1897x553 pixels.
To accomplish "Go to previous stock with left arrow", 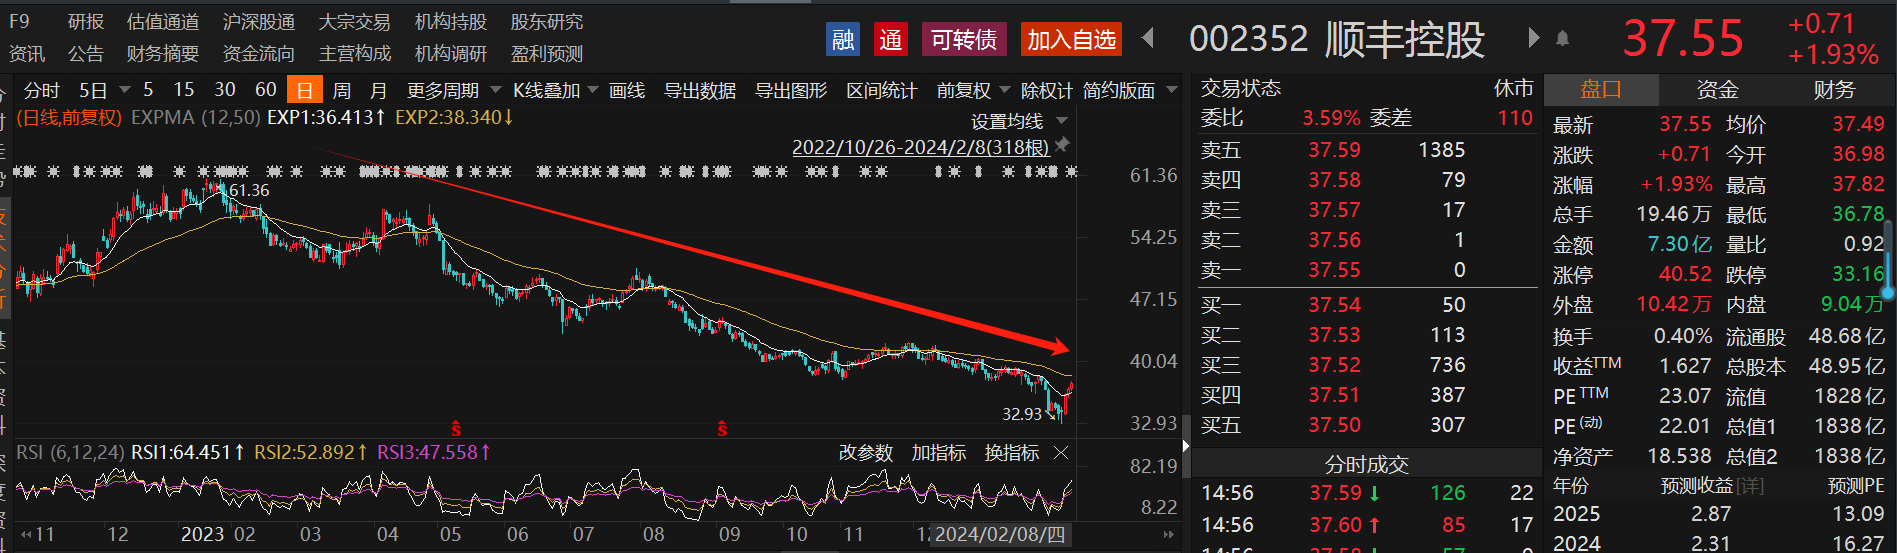I will [1148, 38].
